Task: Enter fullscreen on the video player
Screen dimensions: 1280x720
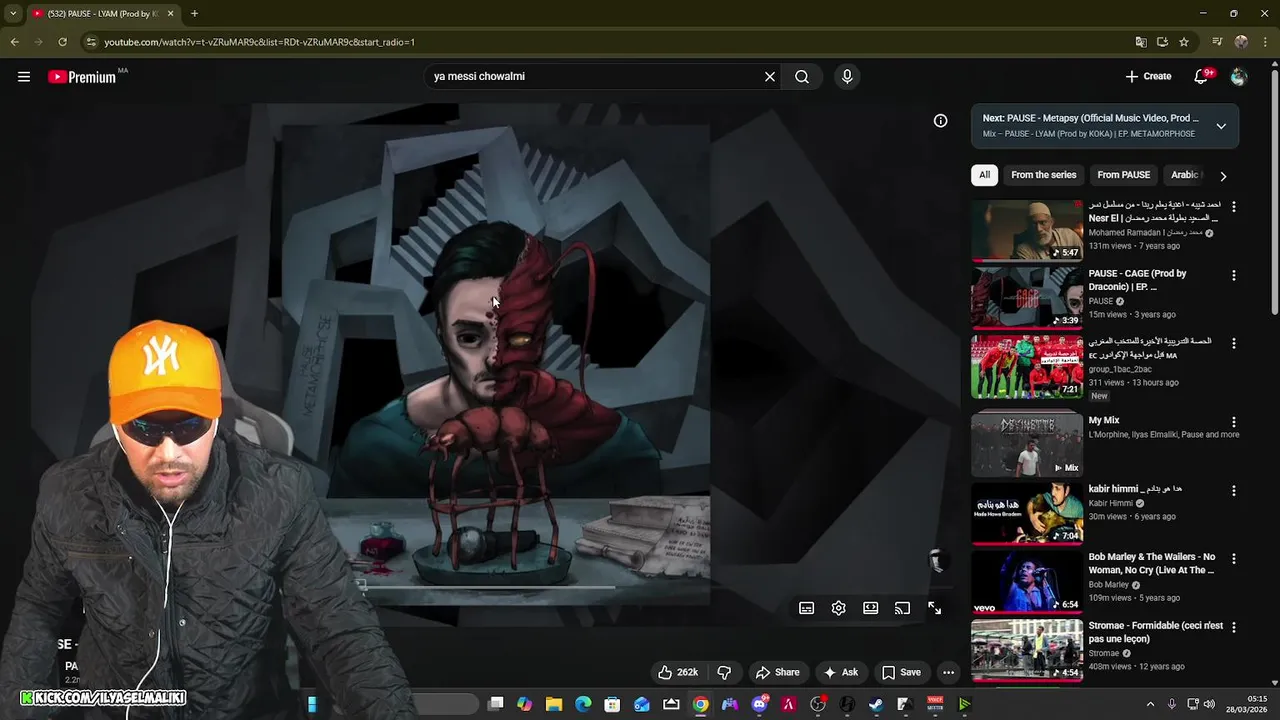Action: pos(934,608)
